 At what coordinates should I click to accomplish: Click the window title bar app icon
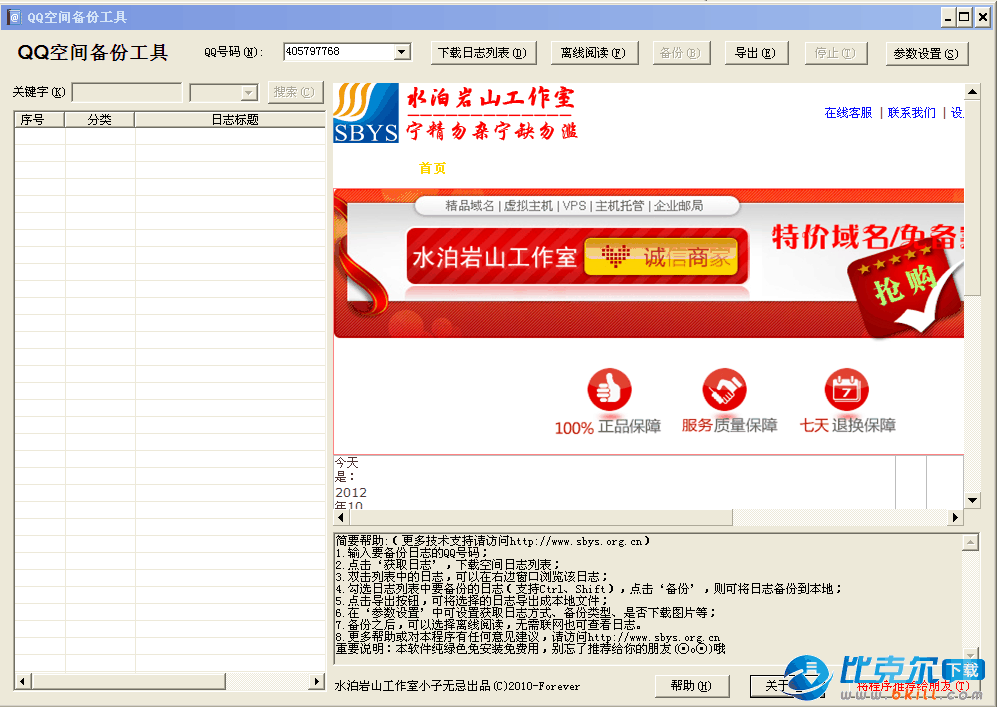point(14,17)
